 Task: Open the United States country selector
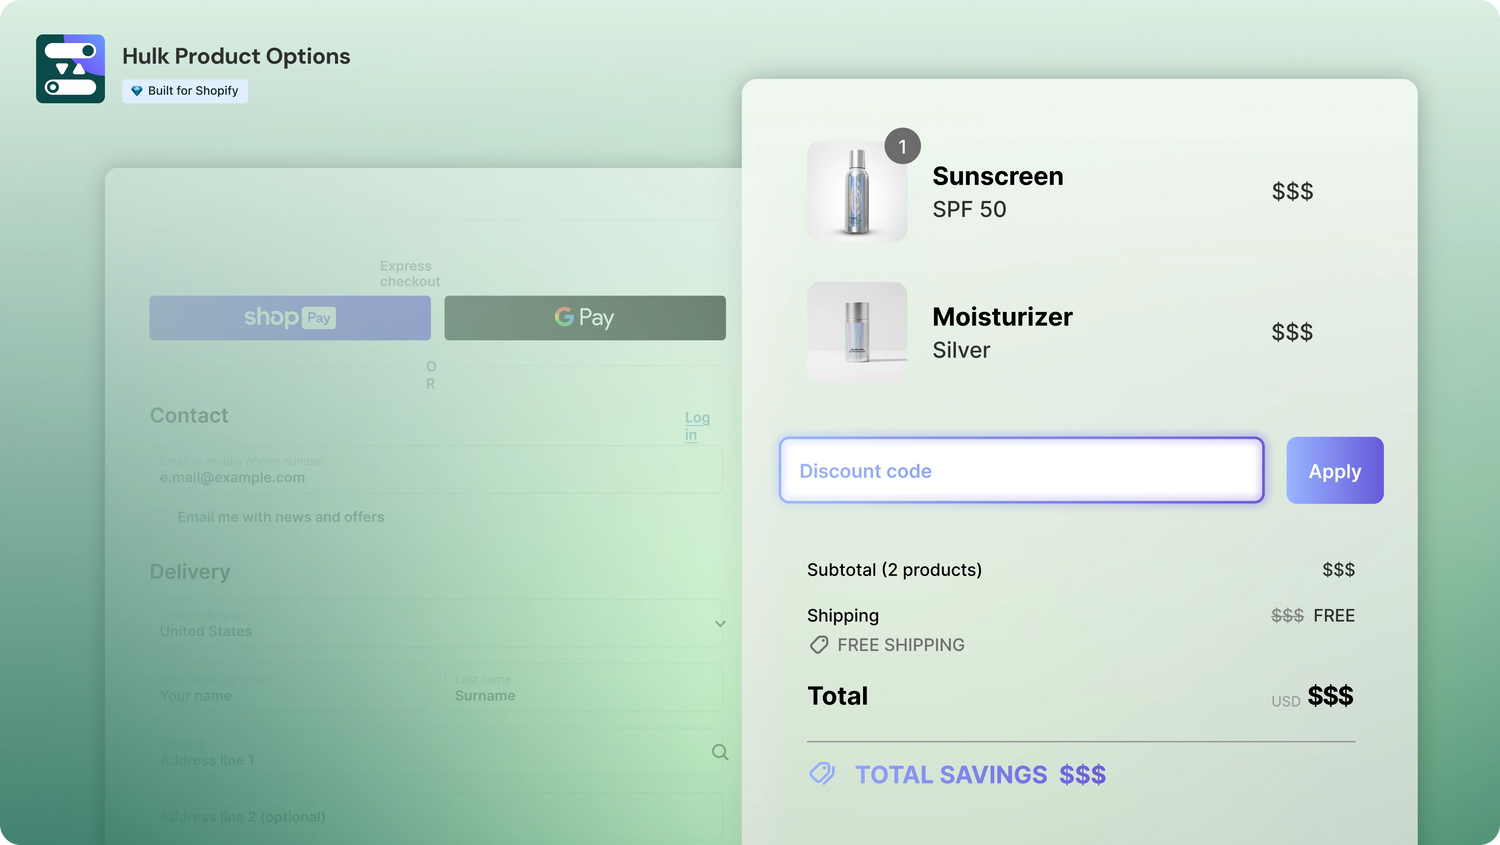tap(430, 624)
